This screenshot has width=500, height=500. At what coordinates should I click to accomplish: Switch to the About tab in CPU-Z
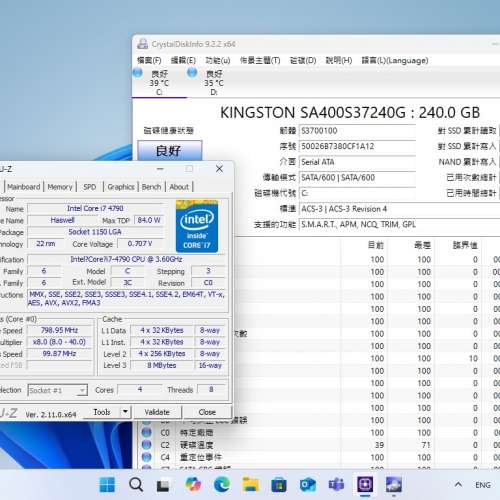[x=179, y=187]
